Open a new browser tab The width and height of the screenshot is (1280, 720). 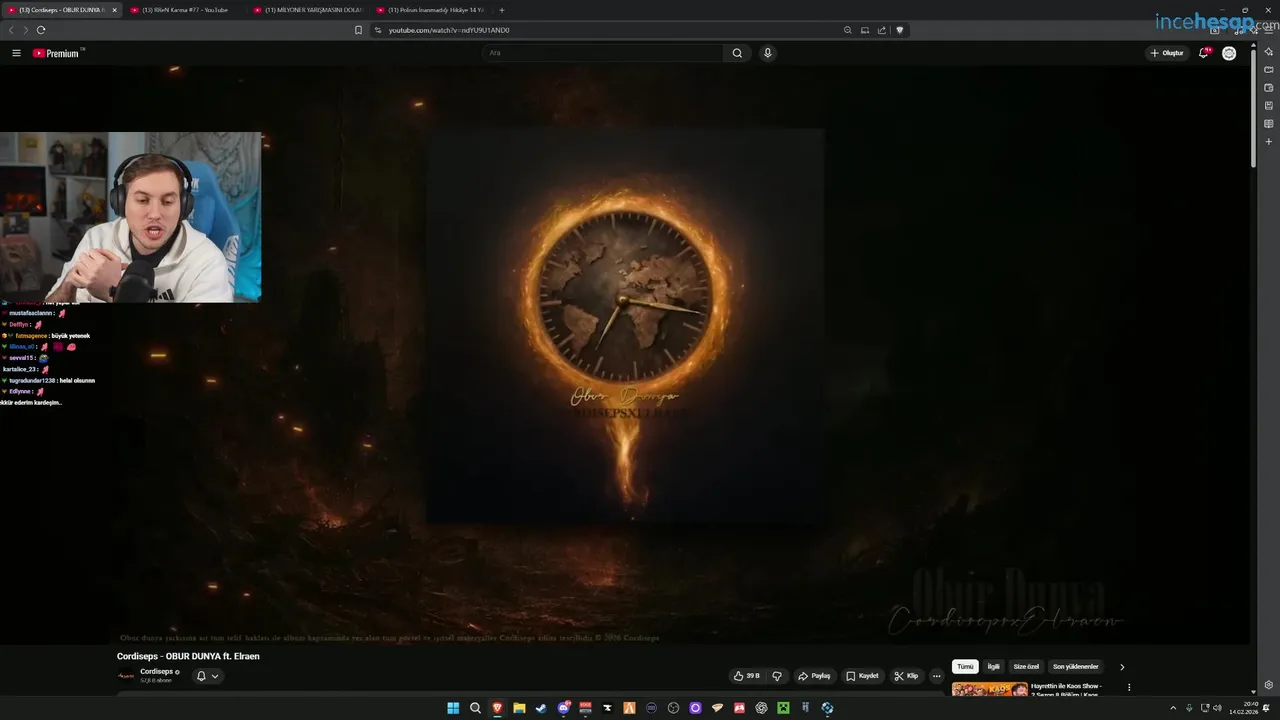coord(502,10)
